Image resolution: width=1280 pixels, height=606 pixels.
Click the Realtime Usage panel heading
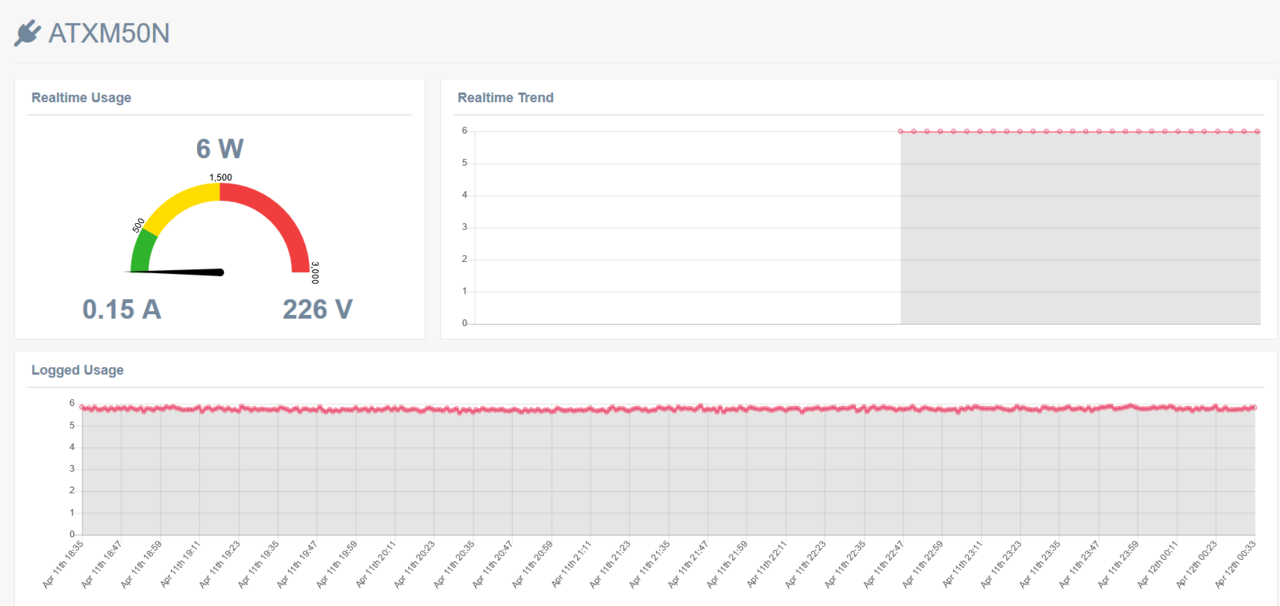click(81, 98)
